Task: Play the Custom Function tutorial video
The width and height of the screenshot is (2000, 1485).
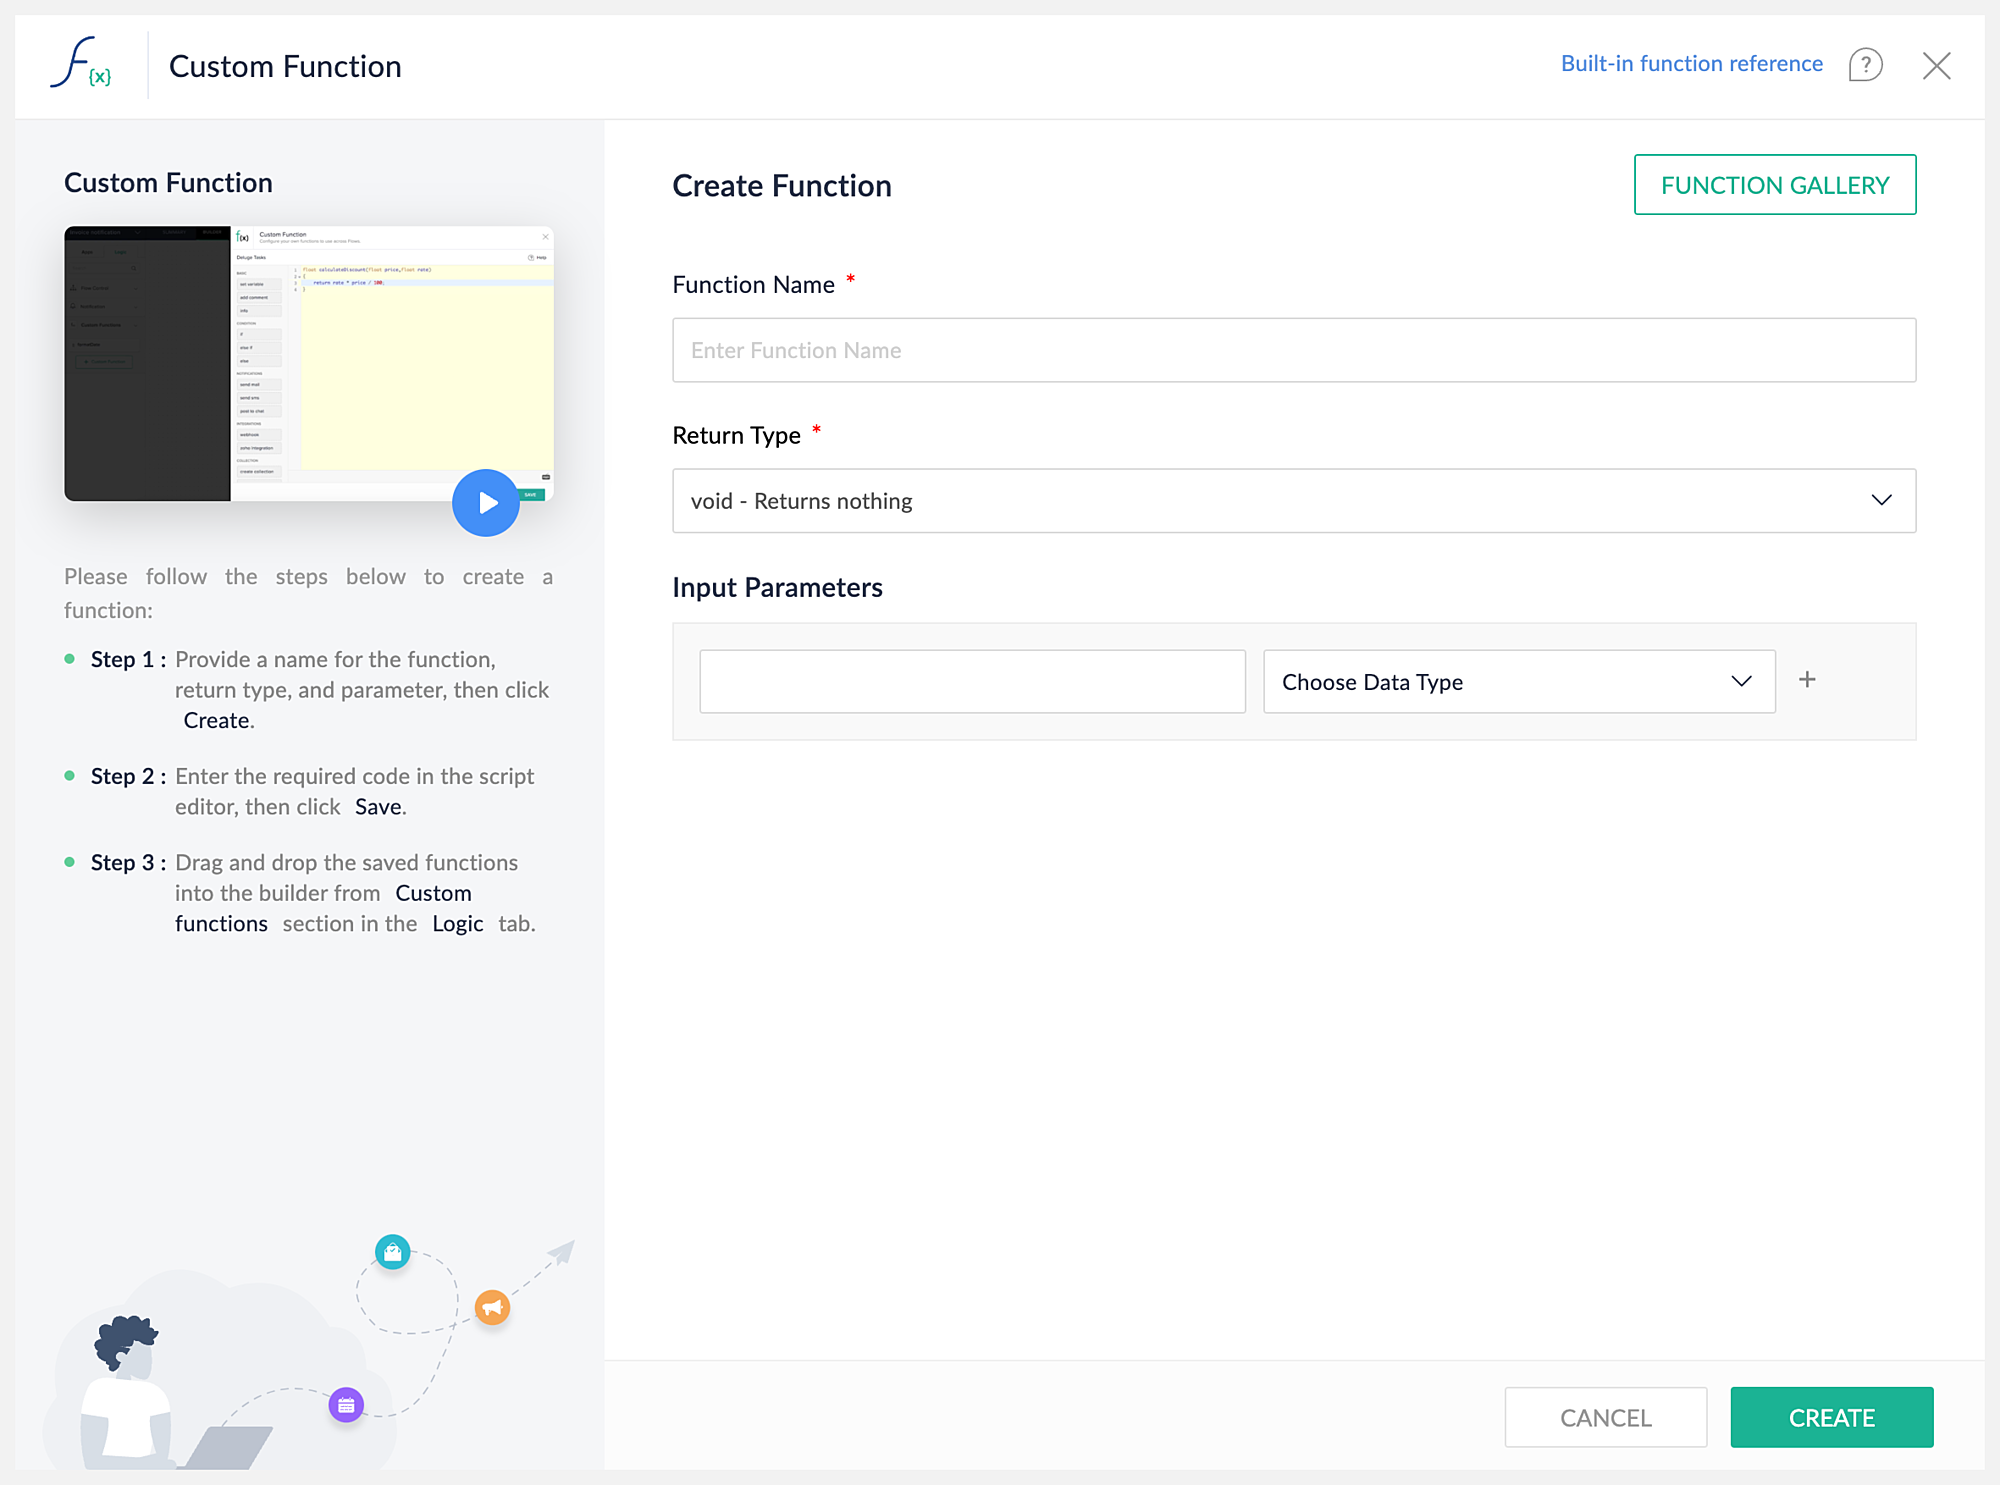Action: click(x=486, y=502)
